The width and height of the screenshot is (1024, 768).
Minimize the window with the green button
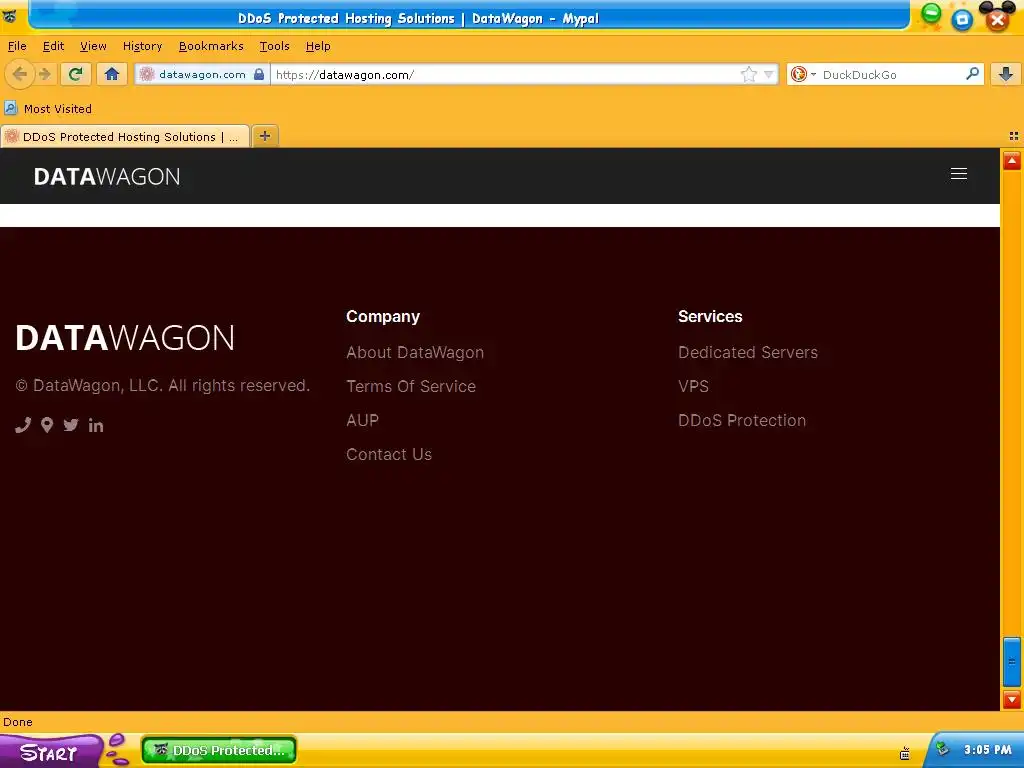coord(931,14)
